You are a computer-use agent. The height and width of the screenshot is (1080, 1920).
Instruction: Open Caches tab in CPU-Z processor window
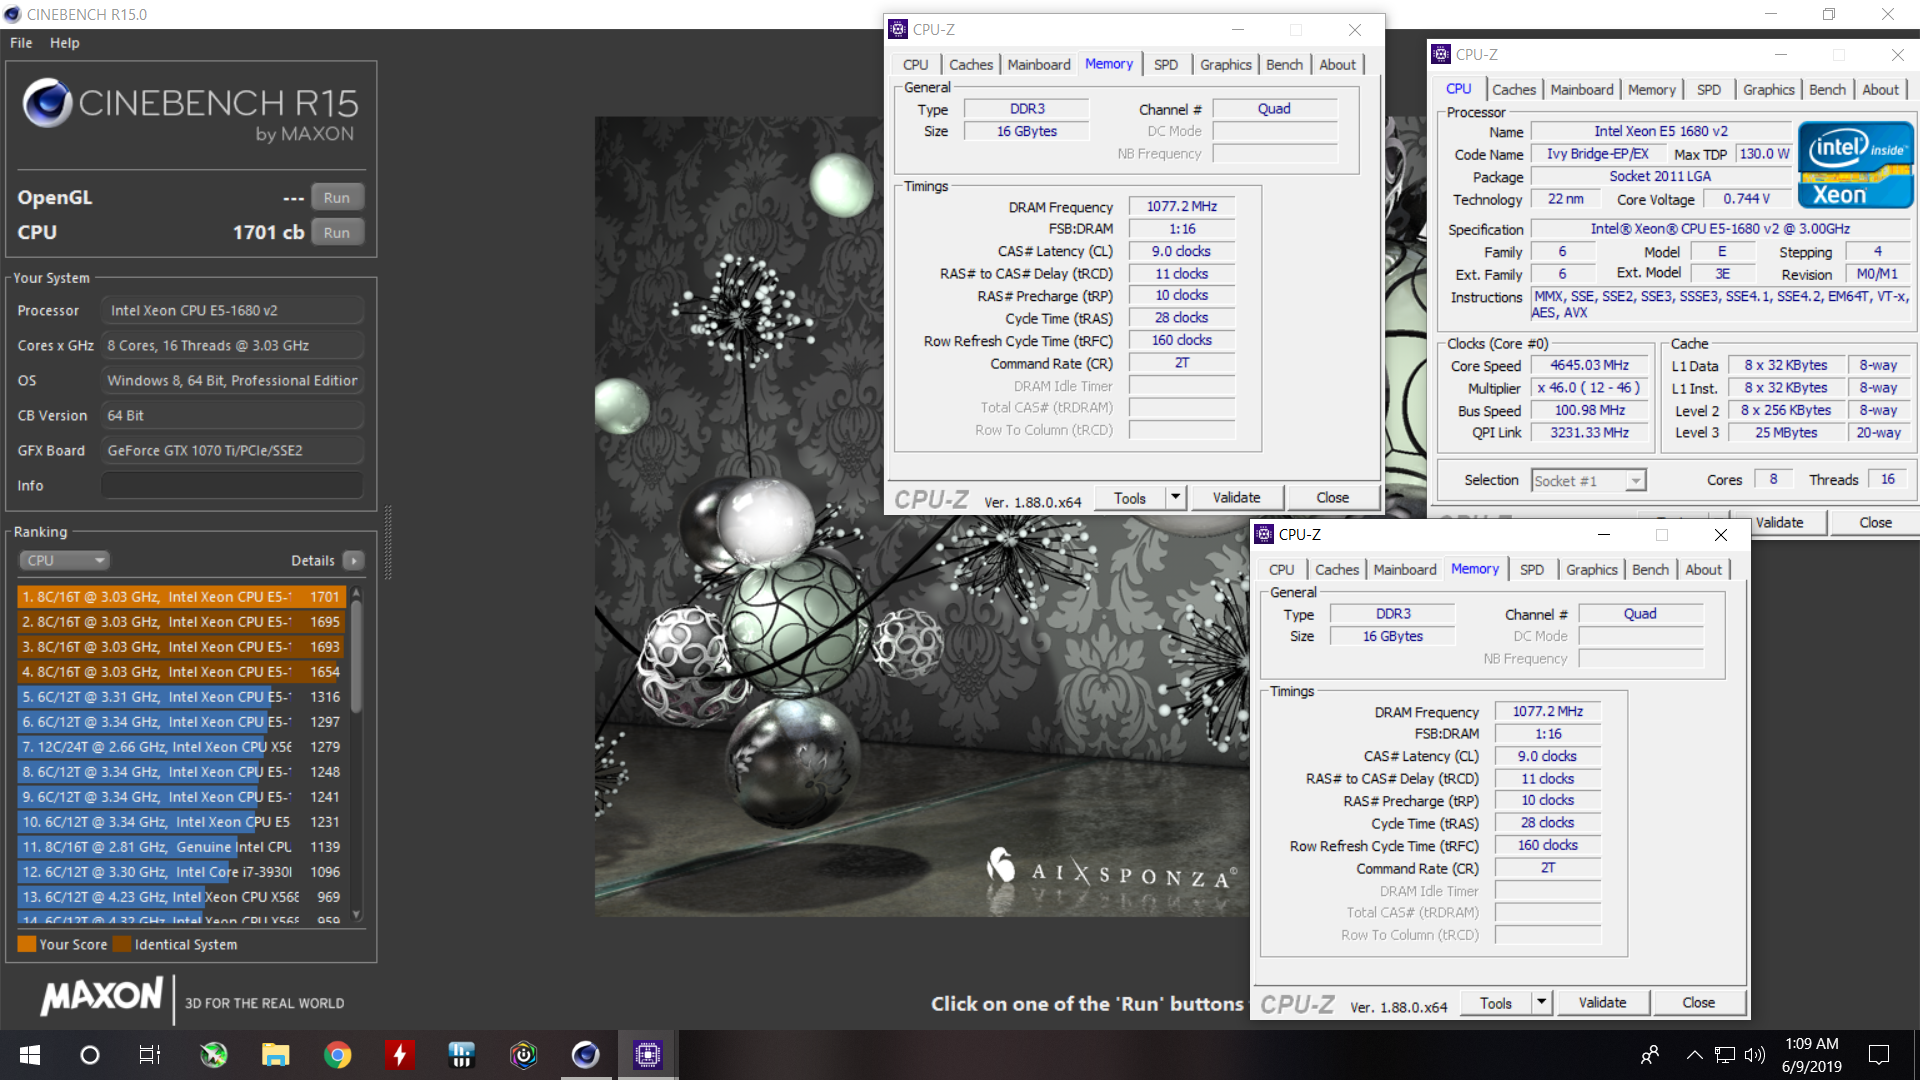coord(1514,89)
